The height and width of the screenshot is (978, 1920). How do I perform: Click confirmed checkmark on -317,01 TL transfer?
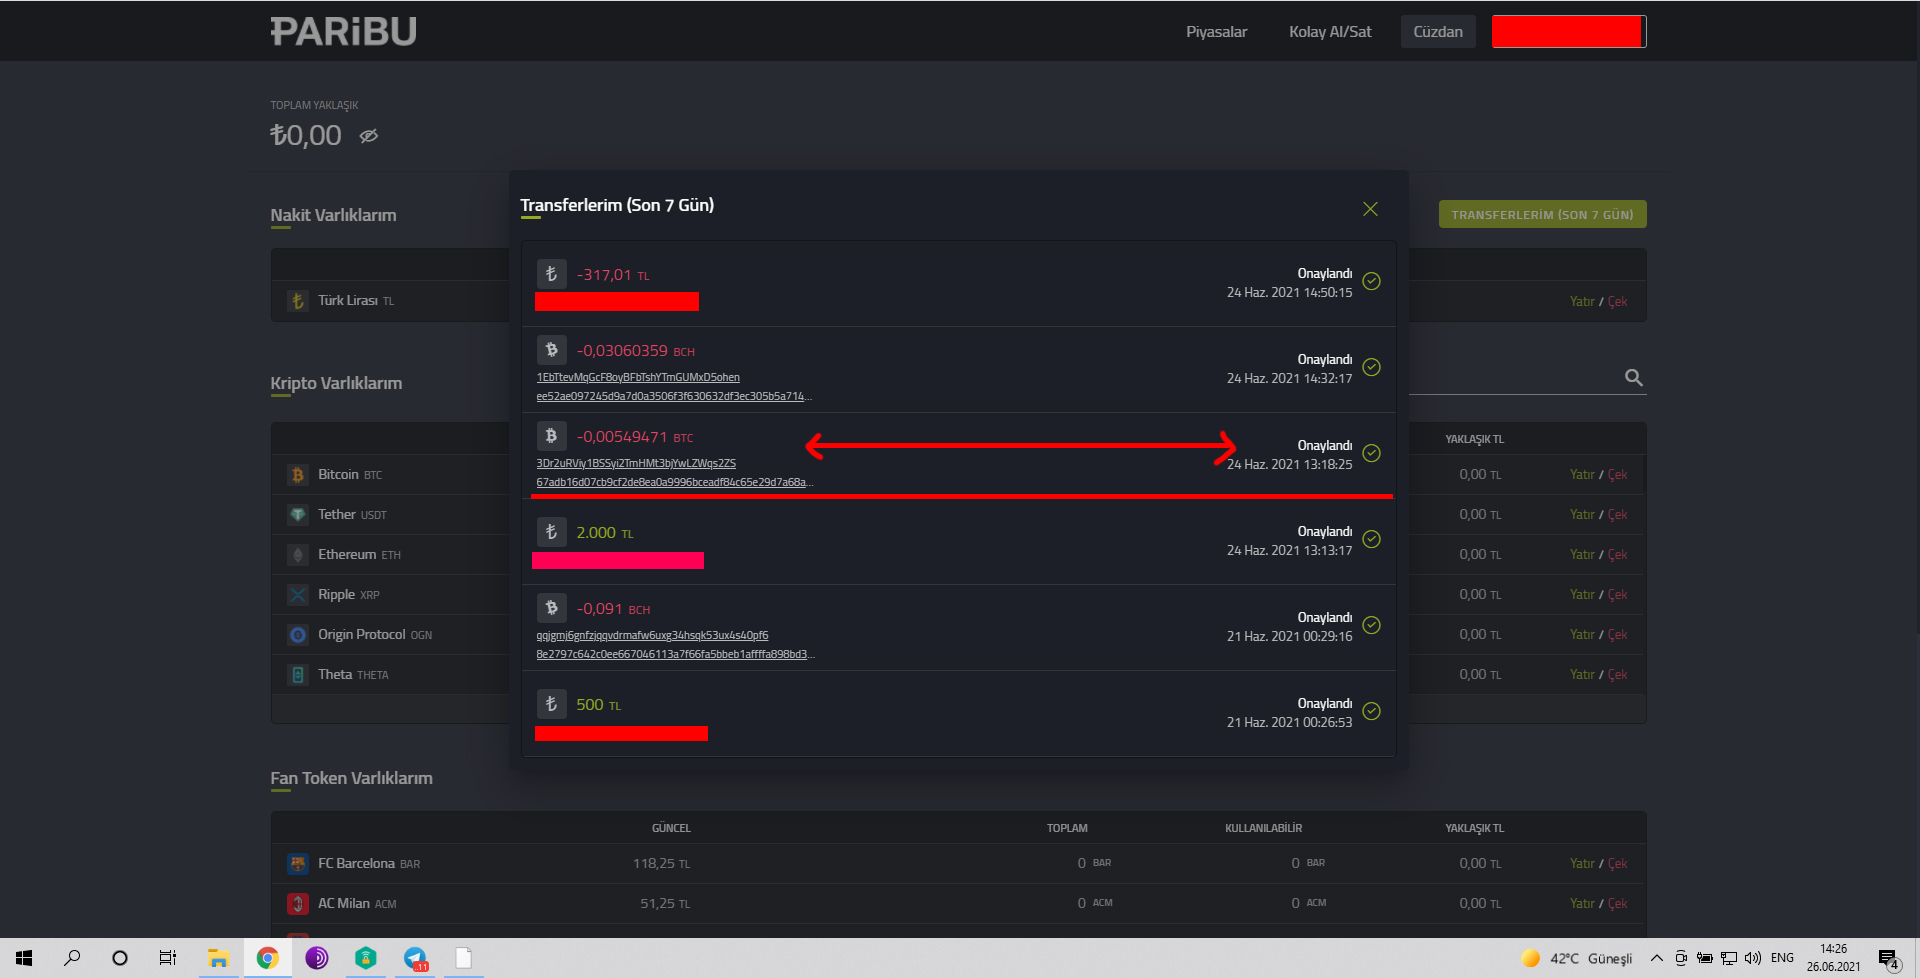point(1372,282)
